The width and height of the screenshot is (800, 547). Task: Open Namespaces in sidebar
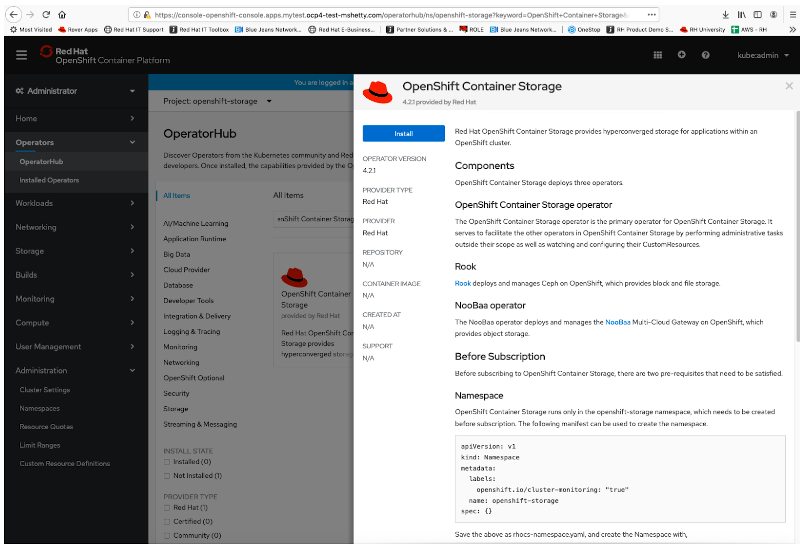[40, 408]
